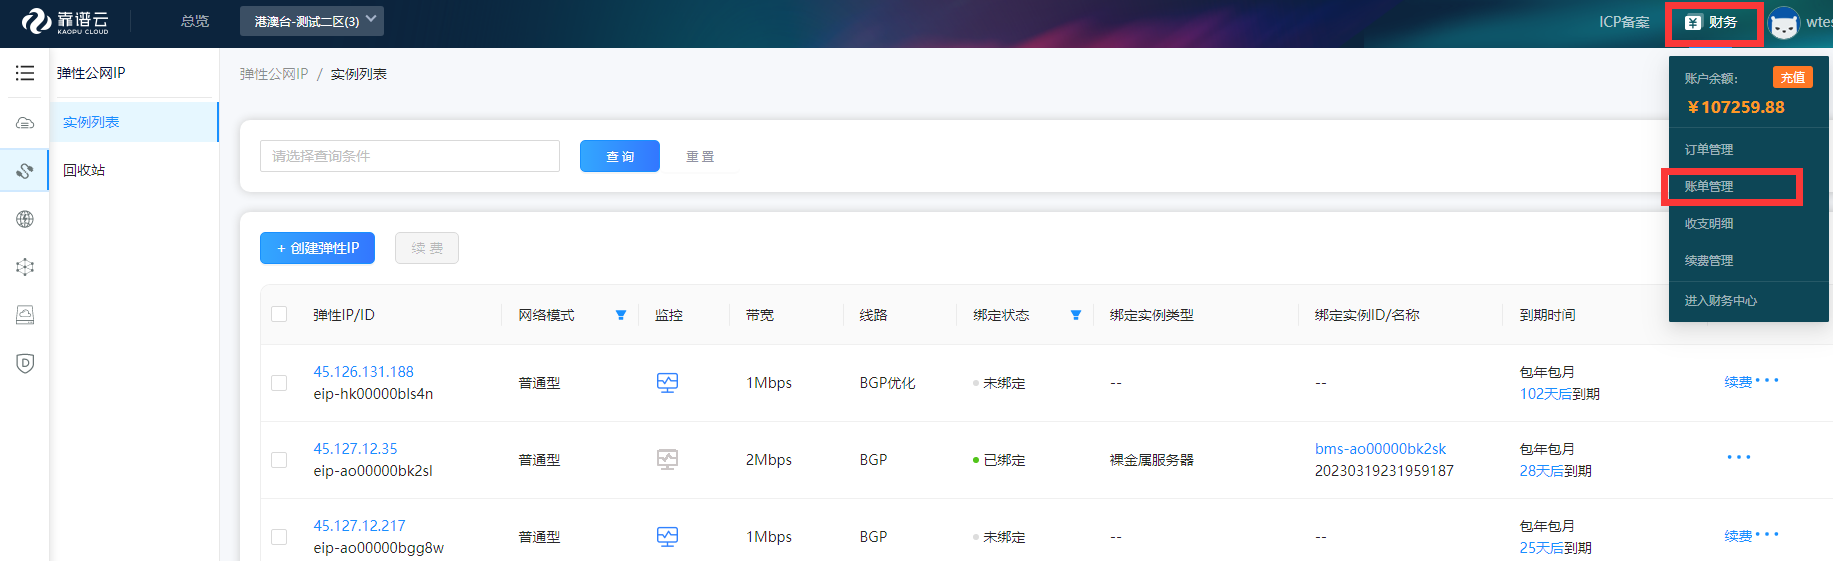Click ID text eip-ao00000bgg8w
This screenshot has width=1833, height=561.
[x=378, y=548]
